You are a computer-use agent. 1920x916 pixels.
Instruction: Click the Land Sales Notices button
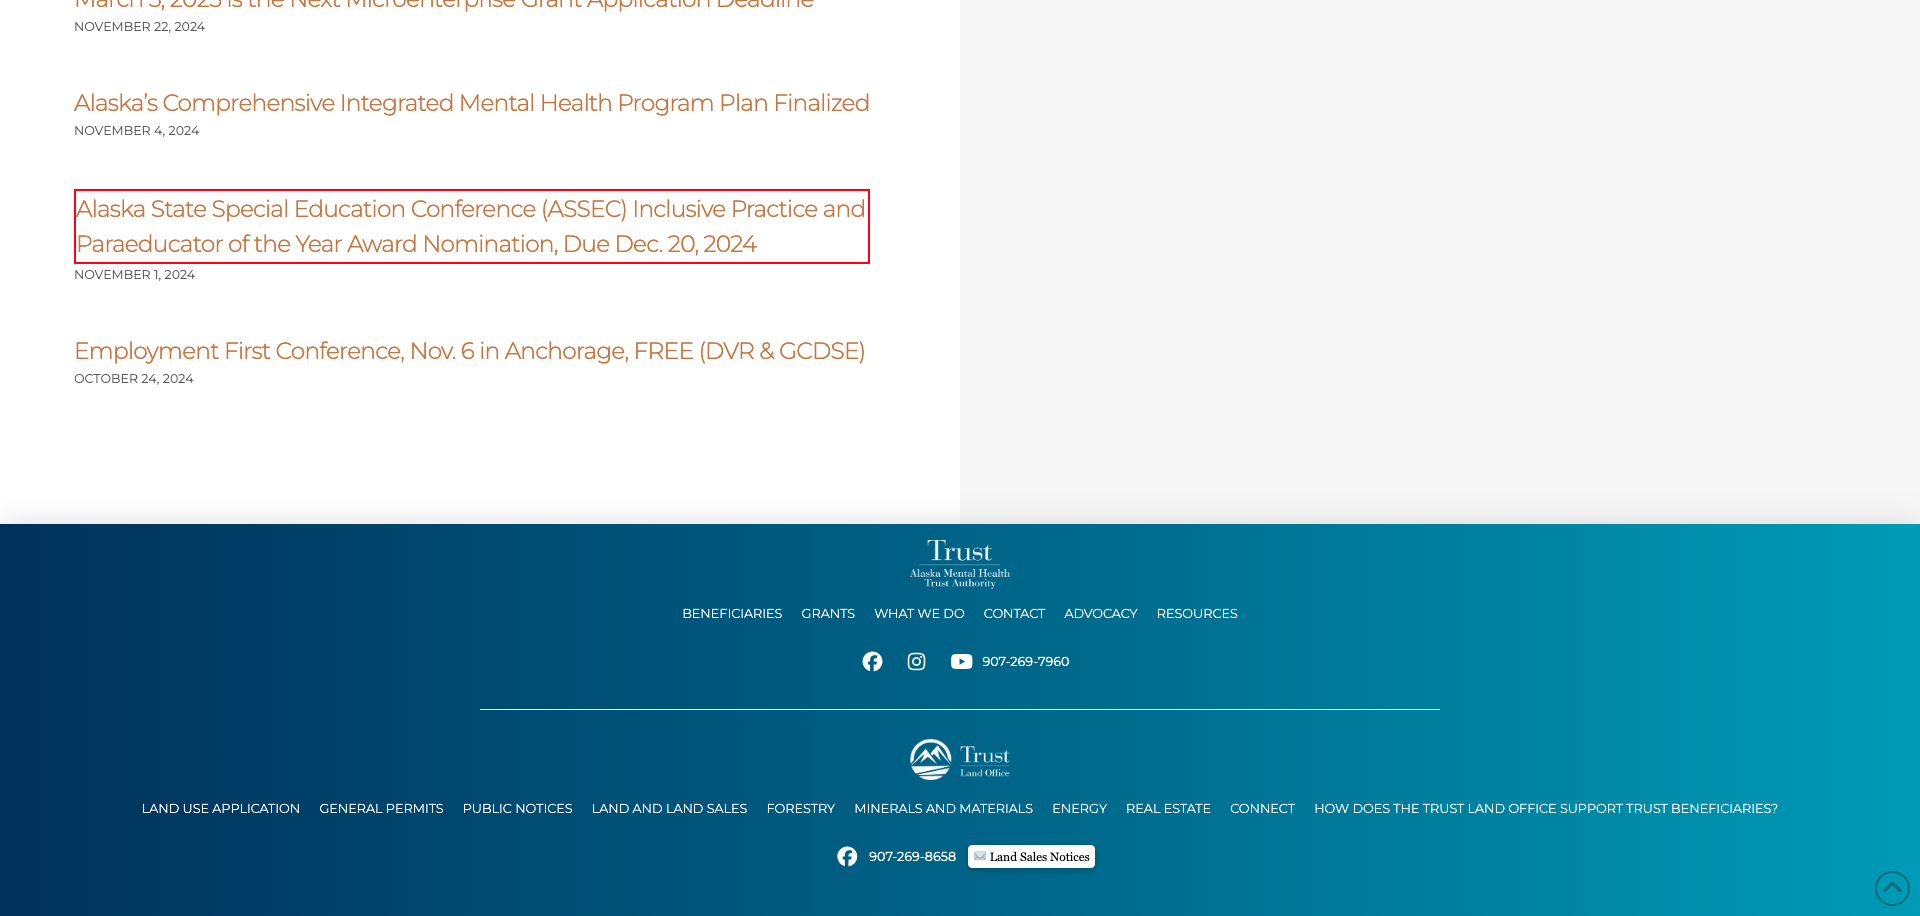coord(1031,857)
